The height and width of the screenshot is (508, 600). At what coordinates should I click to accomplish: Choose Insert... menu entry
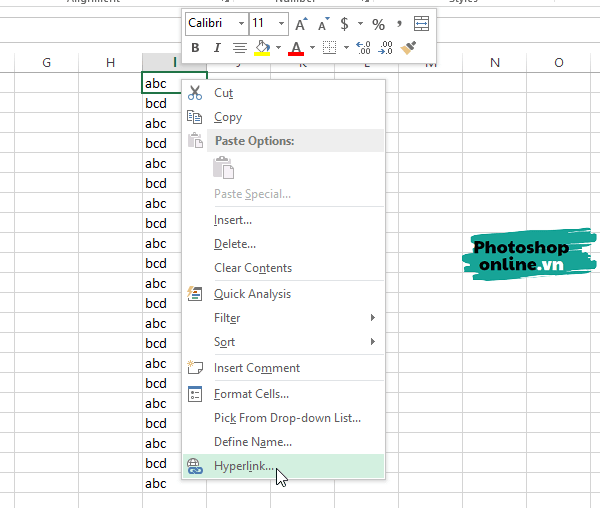[x=284, y=220]
